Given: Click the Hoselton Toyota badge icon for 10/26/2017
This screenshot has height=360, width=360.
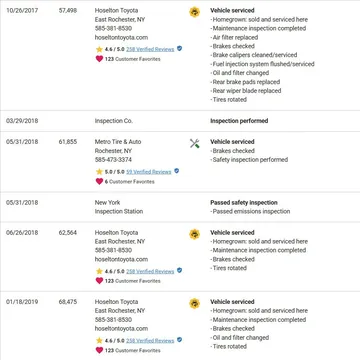Looking at the screenshot, I should [x=195, y=12].
